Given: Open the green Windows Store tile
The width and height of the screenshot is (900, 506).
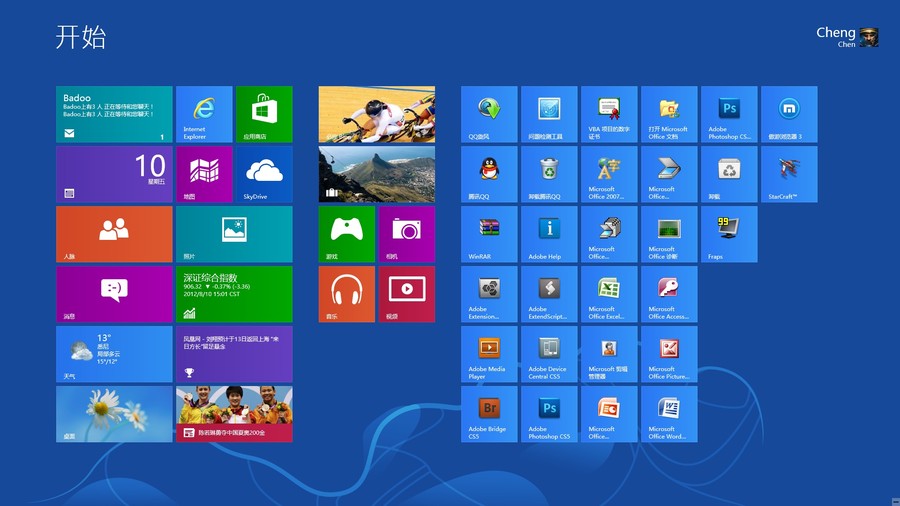Looking at the screenshot, I should point(264,114).
